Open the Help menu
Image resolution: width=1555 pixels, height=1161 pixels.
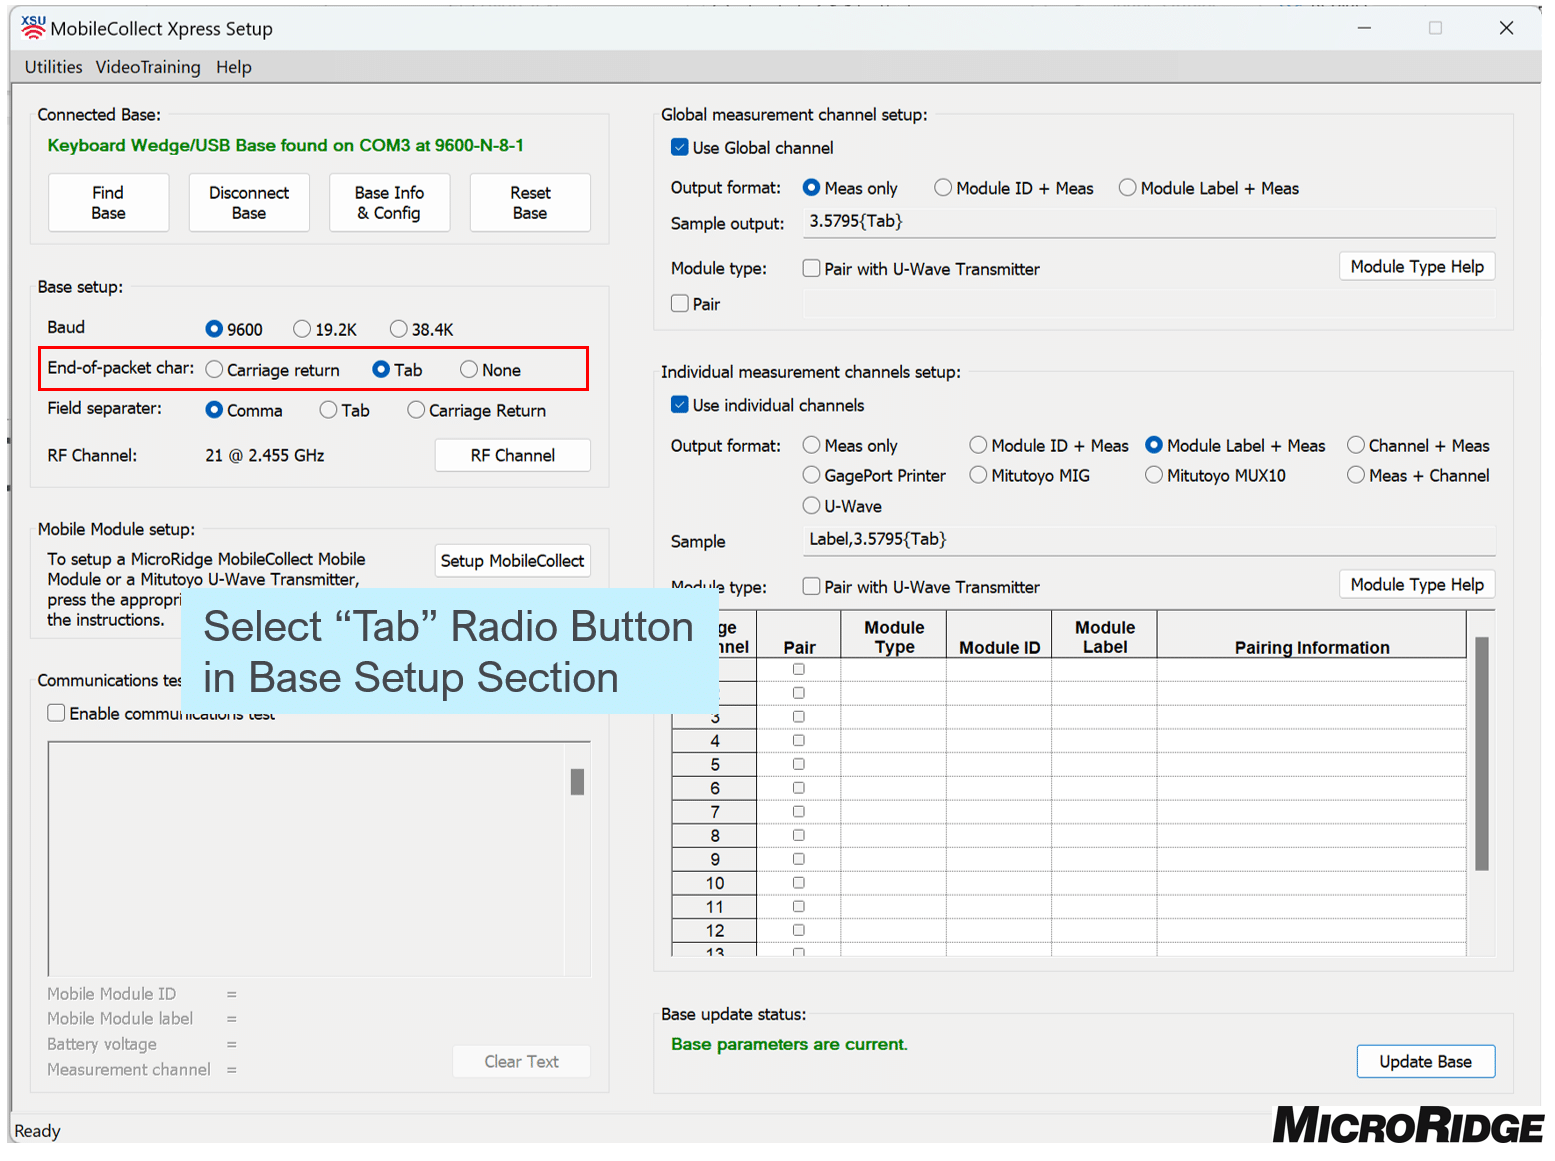click(234, 67)
